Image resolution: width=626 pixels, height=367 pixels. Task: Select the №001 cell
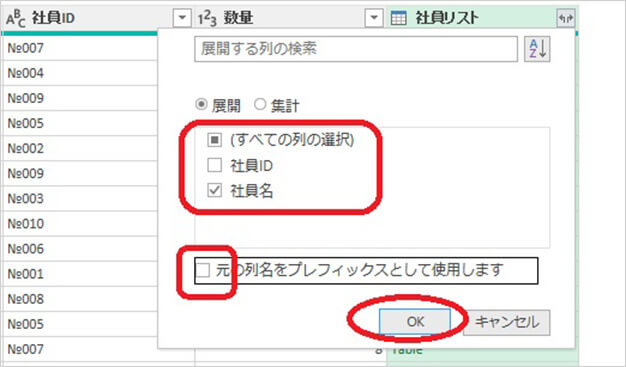(80, 274)
